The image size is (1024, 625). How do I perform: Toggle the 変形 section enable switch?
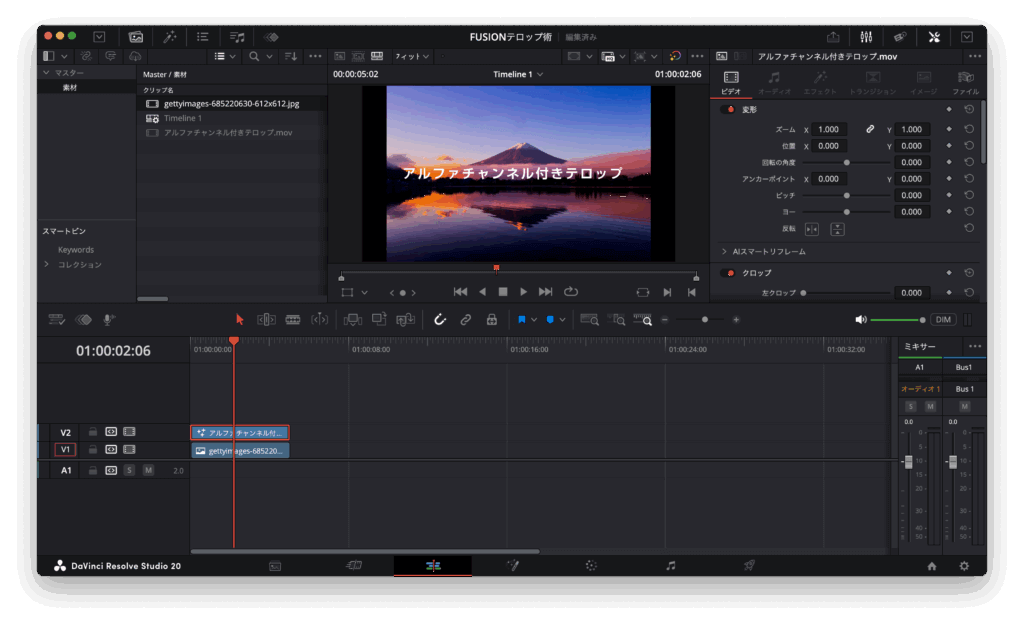[728, 109]
